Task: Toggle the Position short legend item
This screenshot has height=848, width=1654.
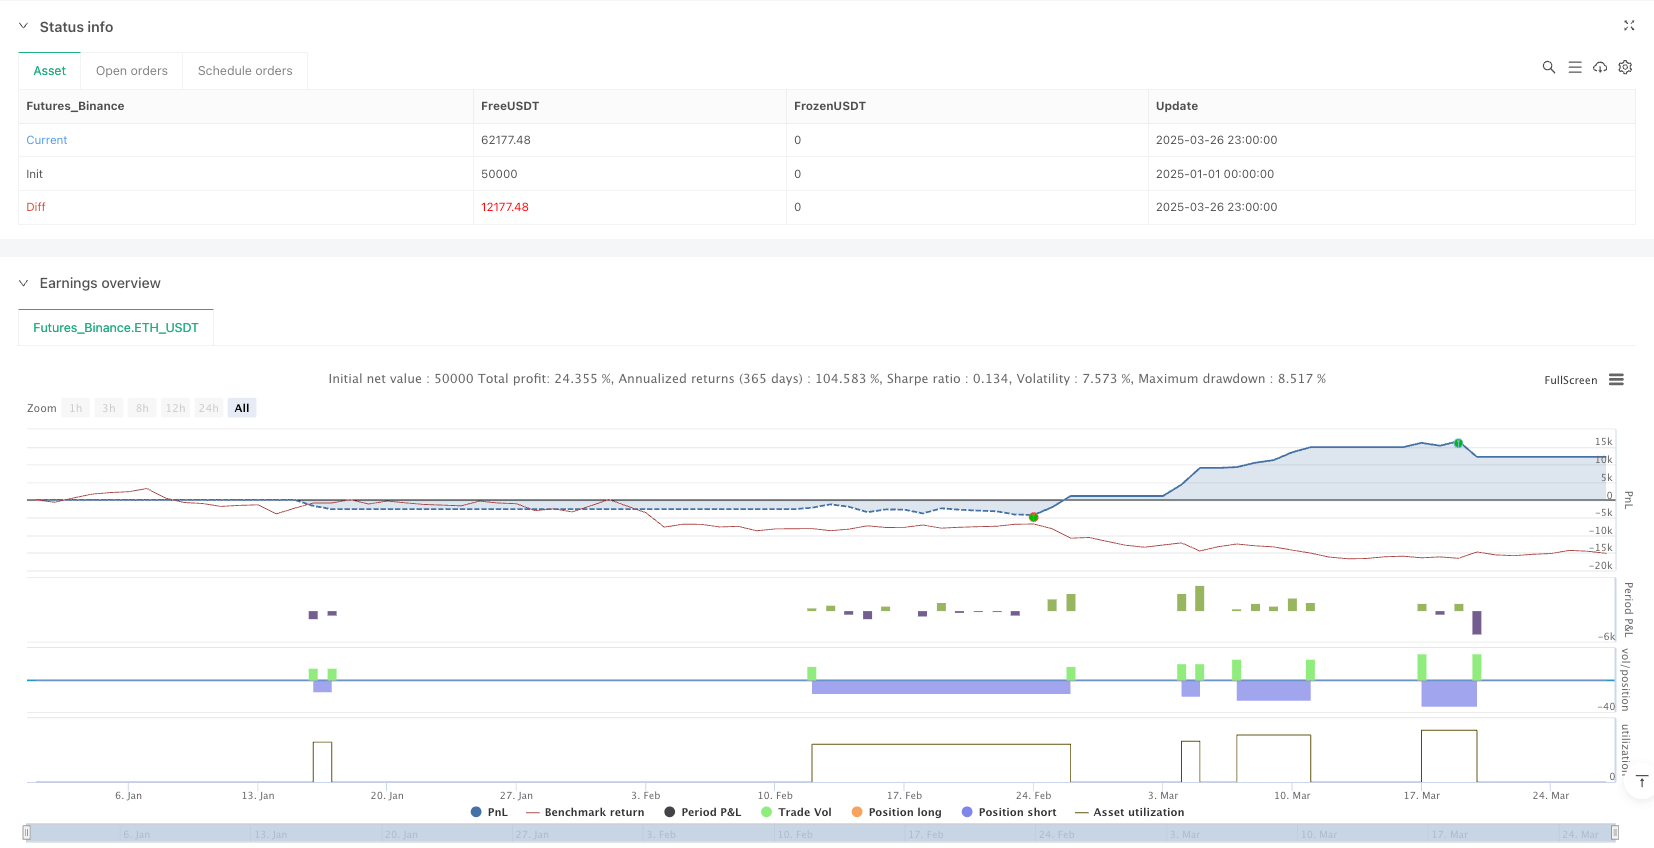Action: (1009, 812)
